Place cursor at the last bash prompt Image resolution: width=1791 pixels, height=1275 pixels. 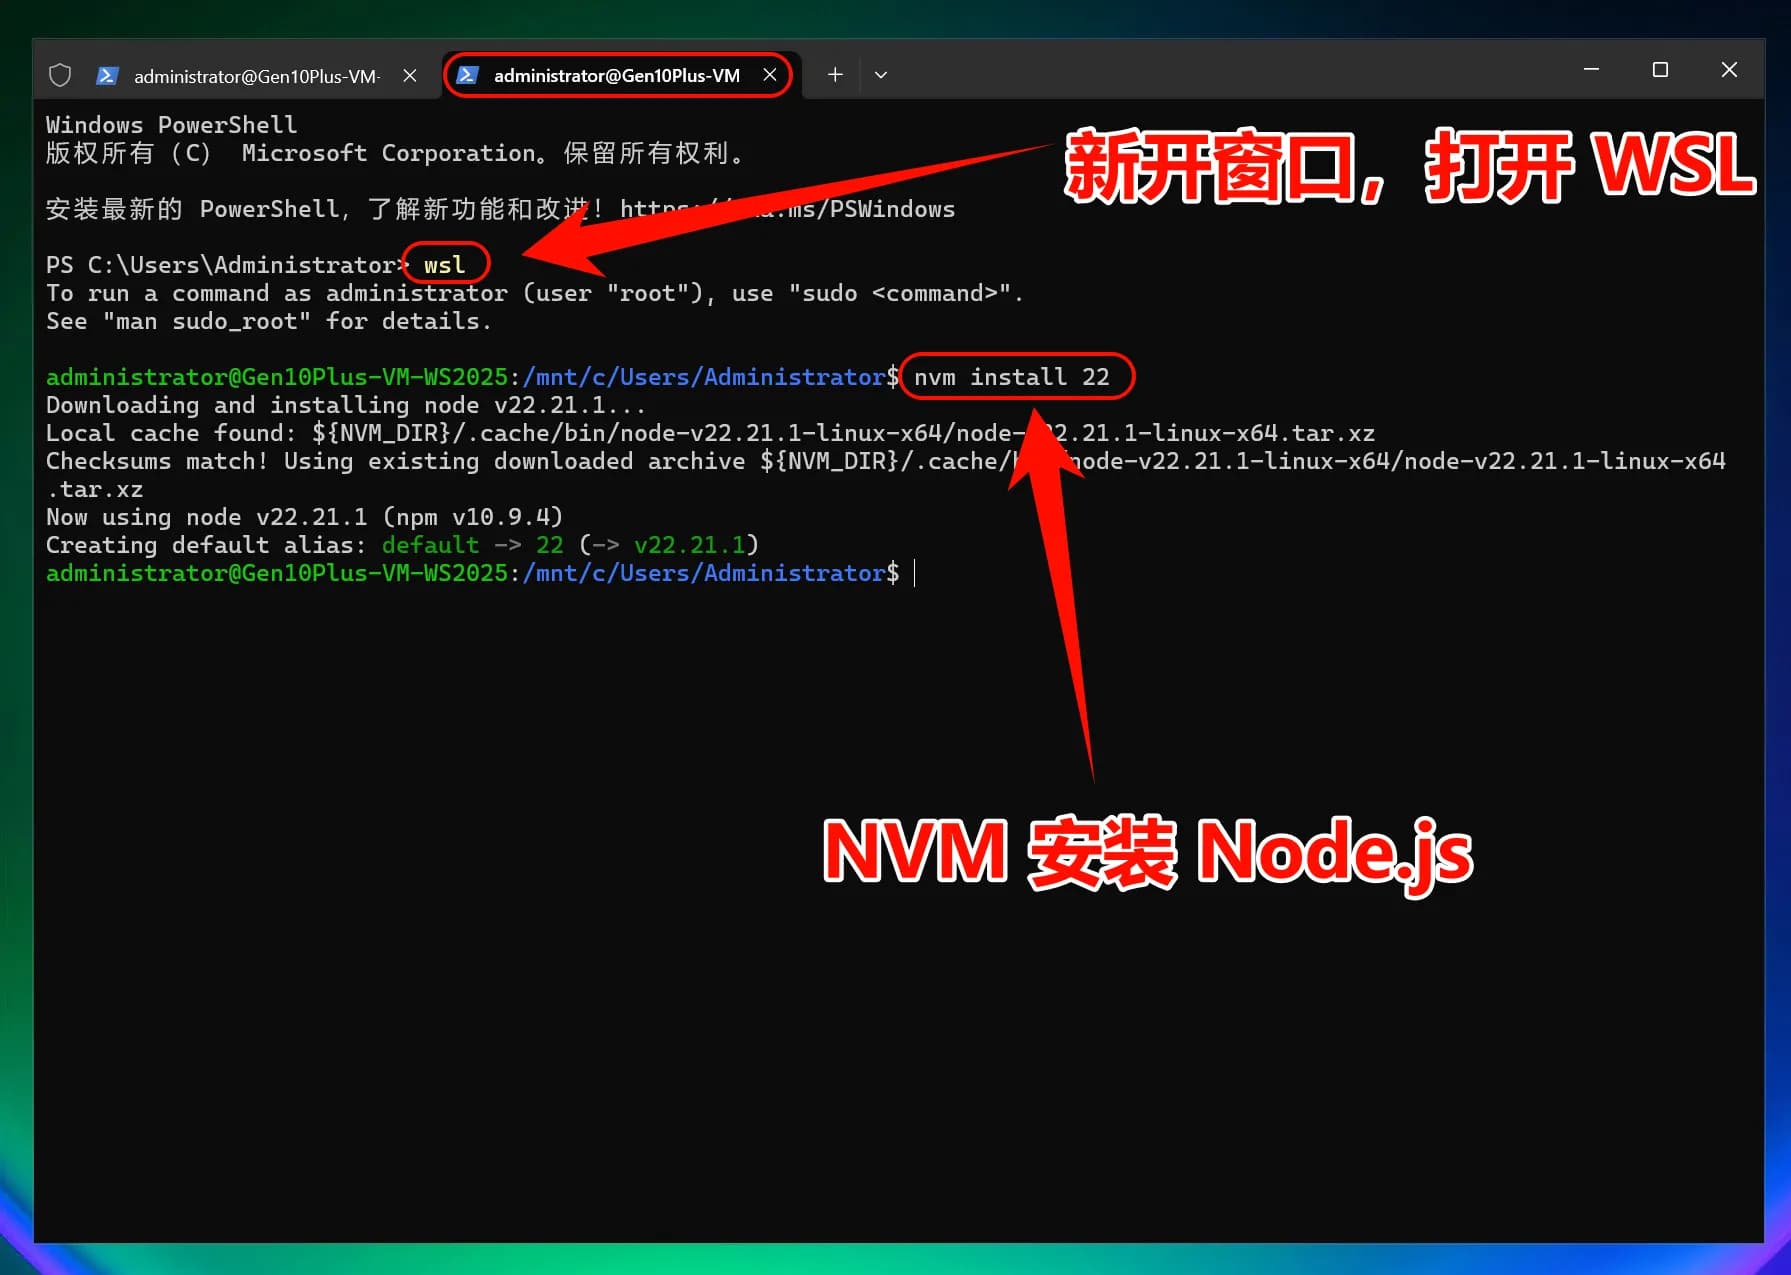914,573
